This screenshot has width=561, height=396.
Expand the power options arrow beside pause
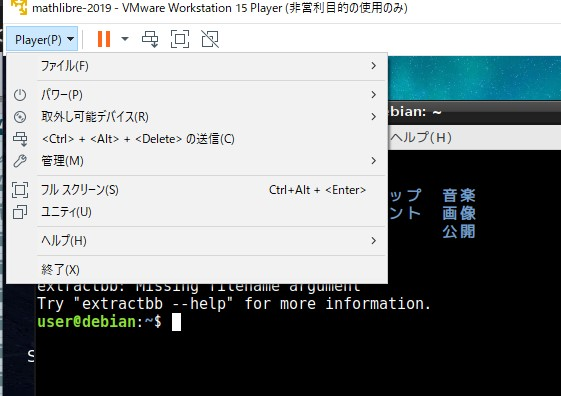(125, 39)
